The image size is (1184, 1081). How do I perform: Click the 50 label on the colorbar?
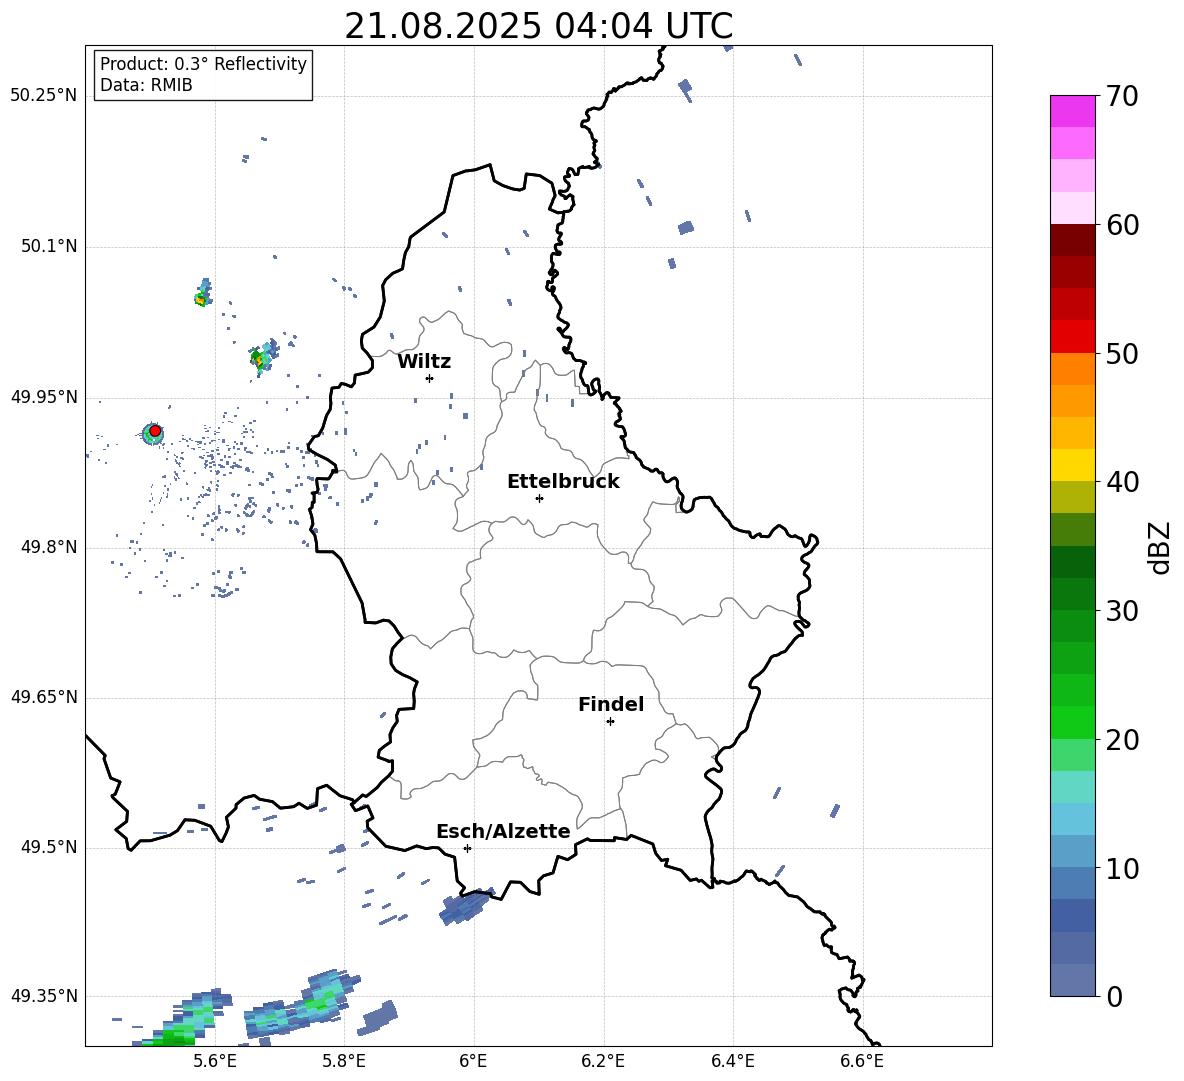[1122, 353]
